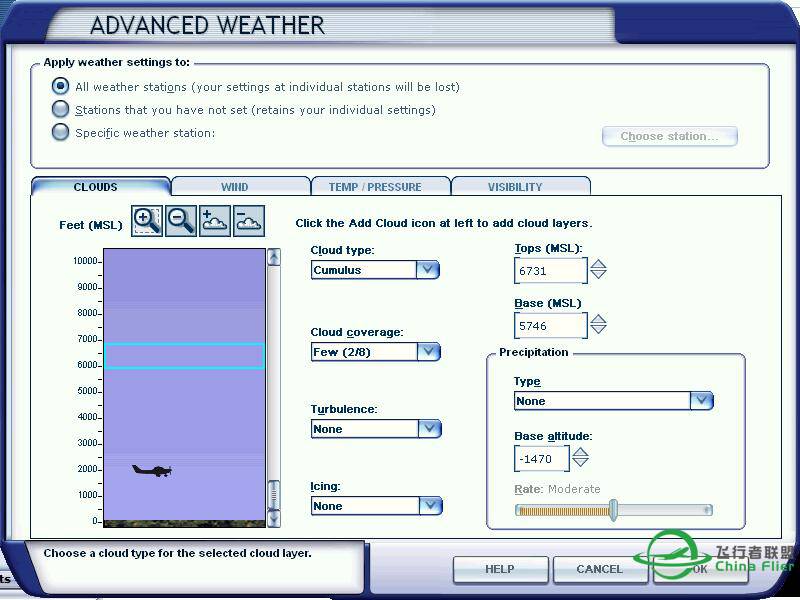Select Stations that you have not set option
The width and height of the screenshot is (800, 600).
point(60,109)
